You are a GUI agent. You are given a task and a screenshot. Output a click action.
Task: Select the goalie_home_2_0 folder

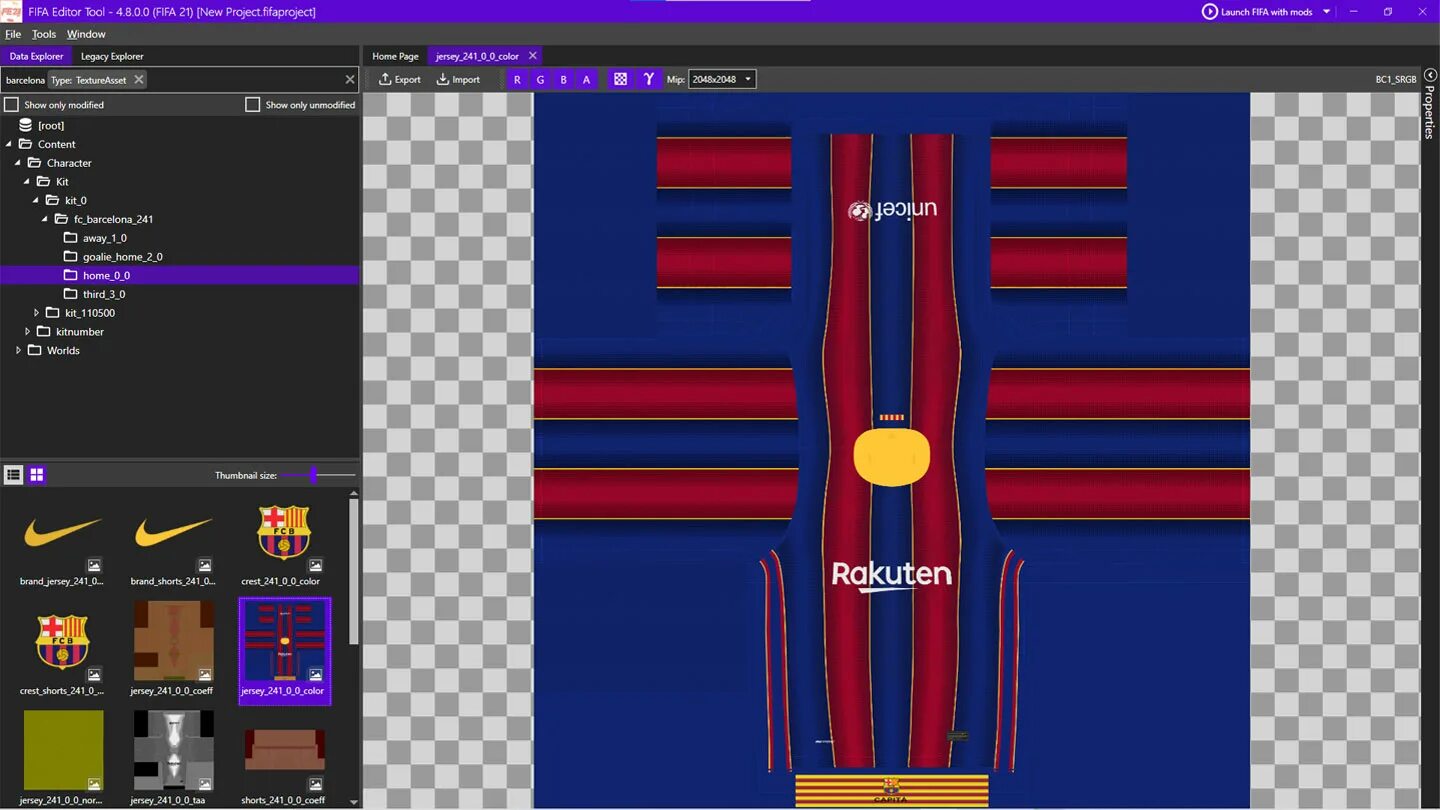(x=122, y=257)
